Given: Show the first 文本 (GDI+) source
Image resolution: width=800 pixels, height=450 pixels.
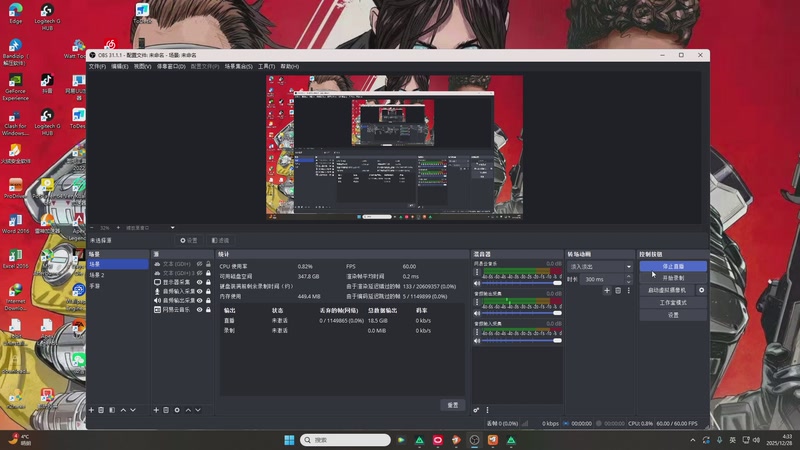Looking at the screenshot, I should click(199, 264).
